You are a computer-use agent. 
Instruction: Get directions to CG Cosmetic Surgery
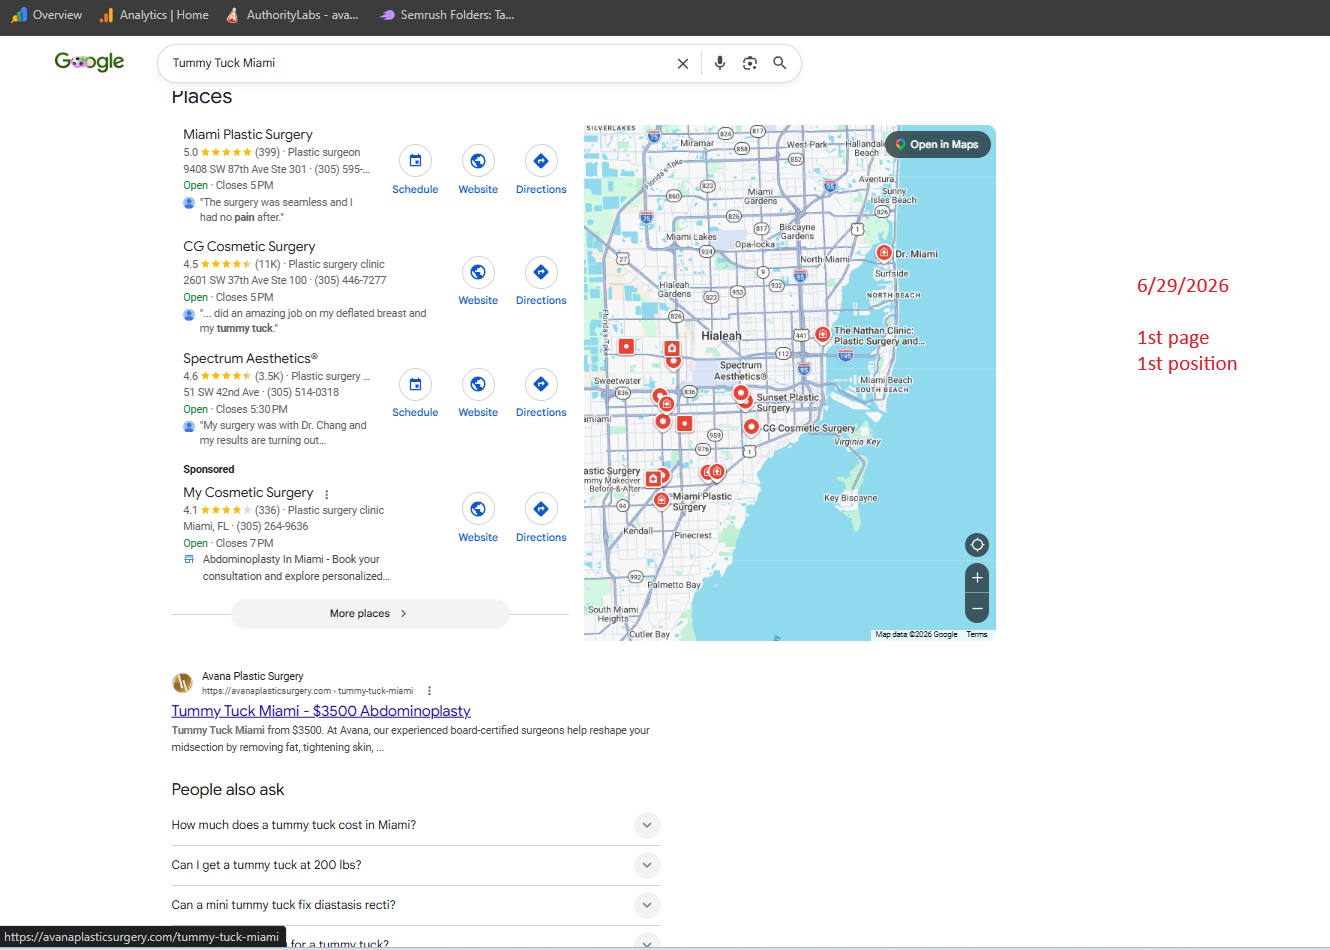(541, 282)
